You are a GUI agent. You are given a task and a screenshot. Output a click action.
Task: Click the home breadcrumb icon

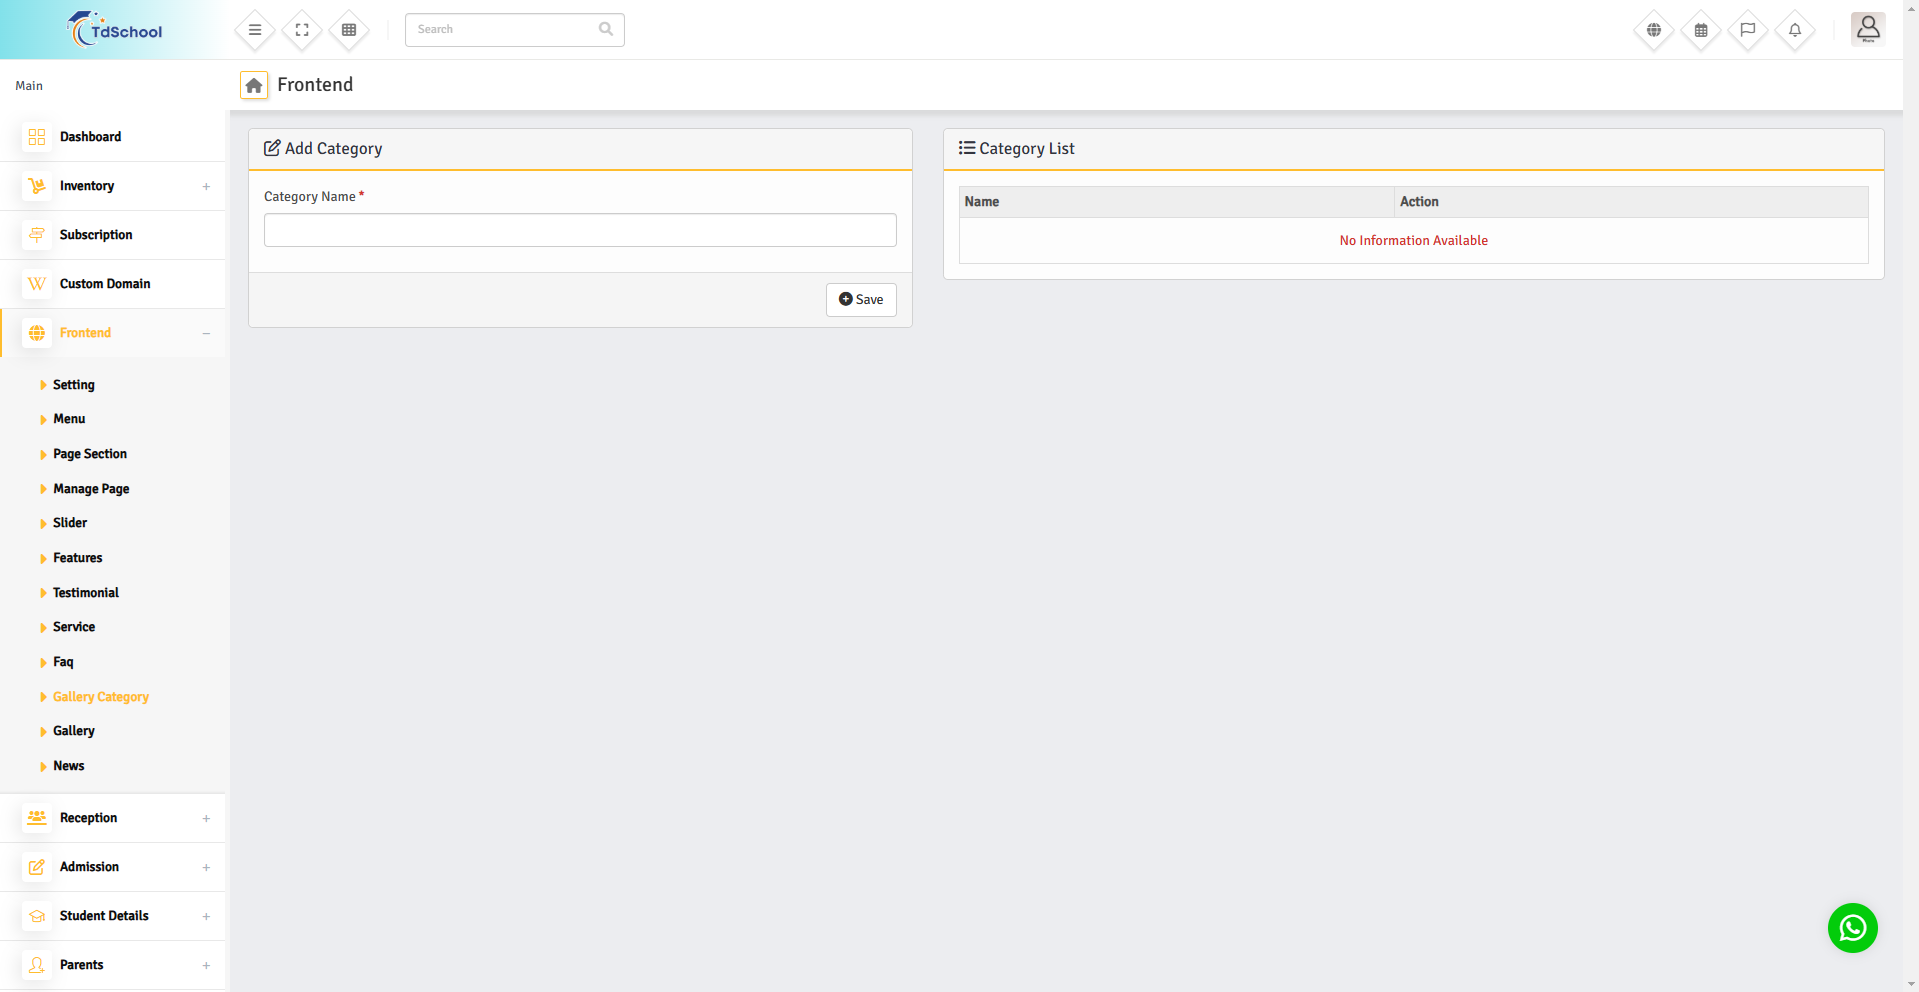point(254,86)
